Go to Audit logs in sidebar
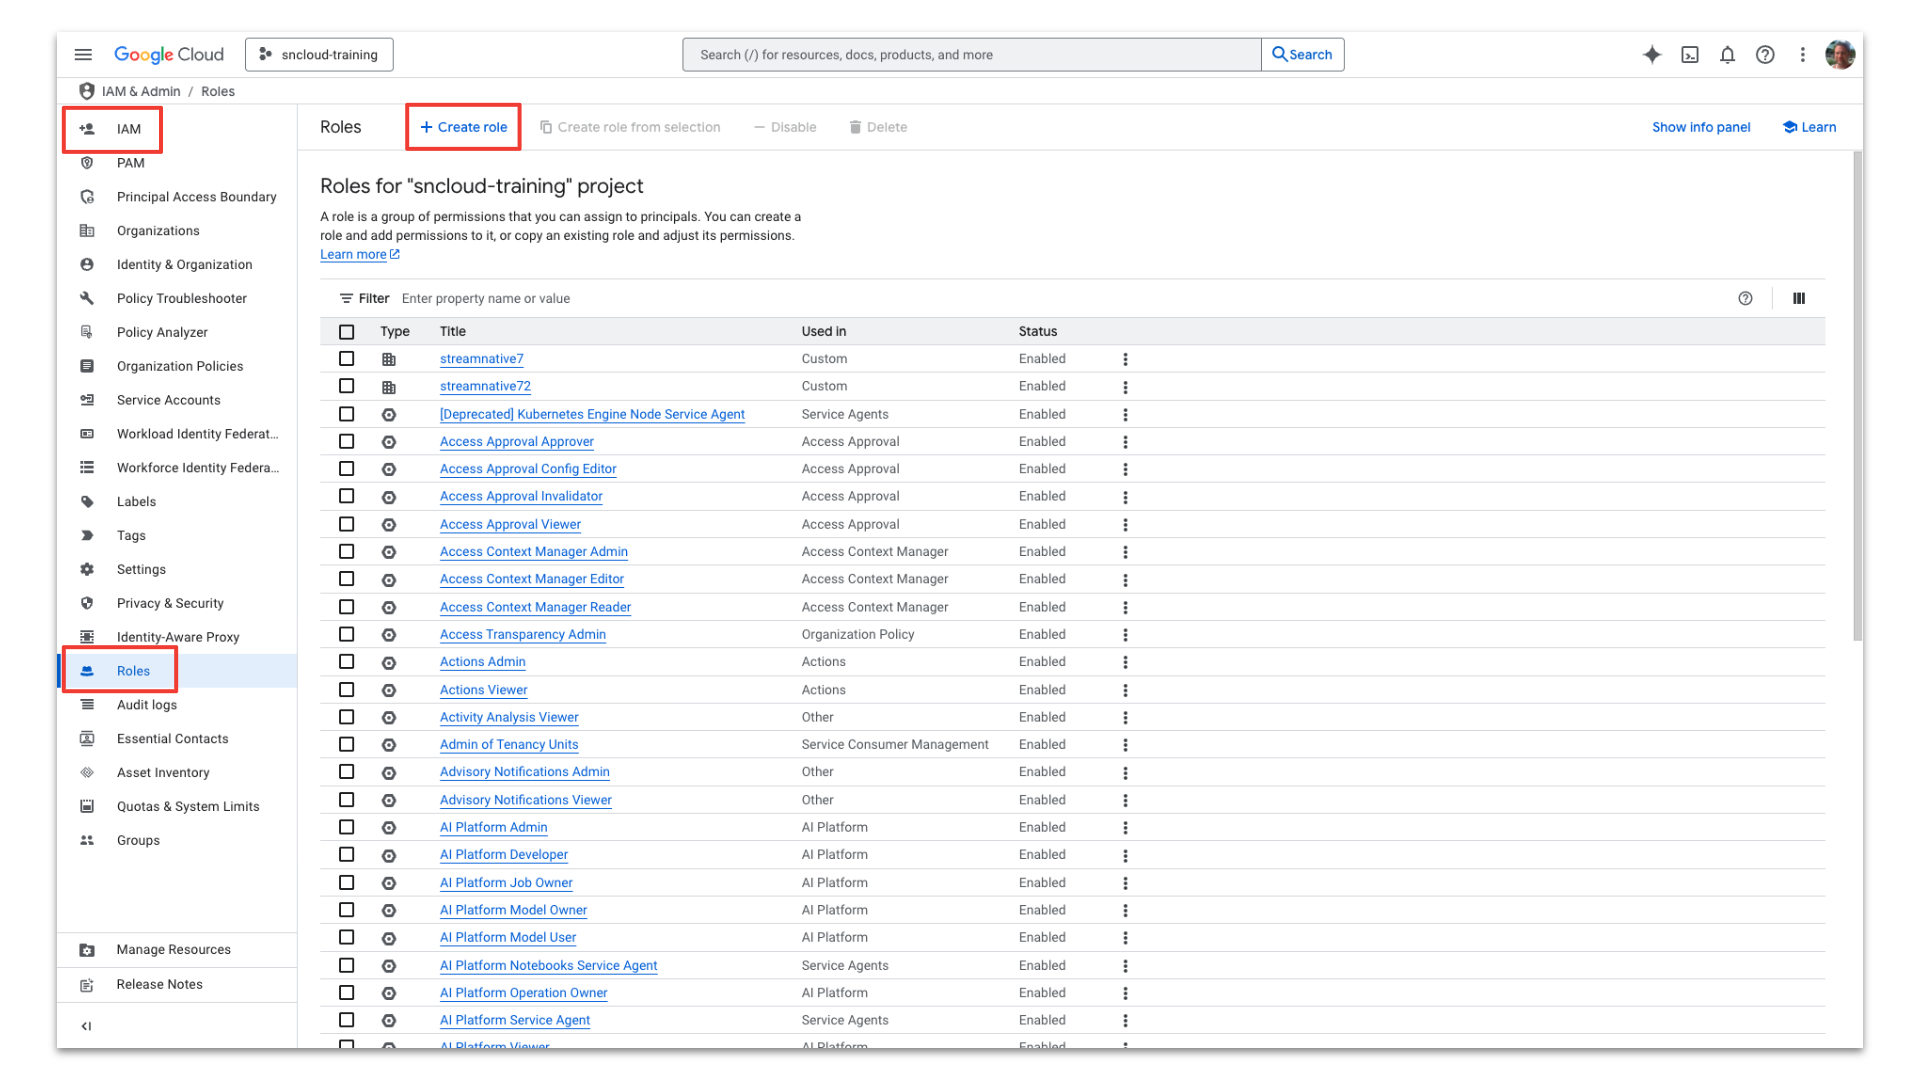 (x=147, y=705)
